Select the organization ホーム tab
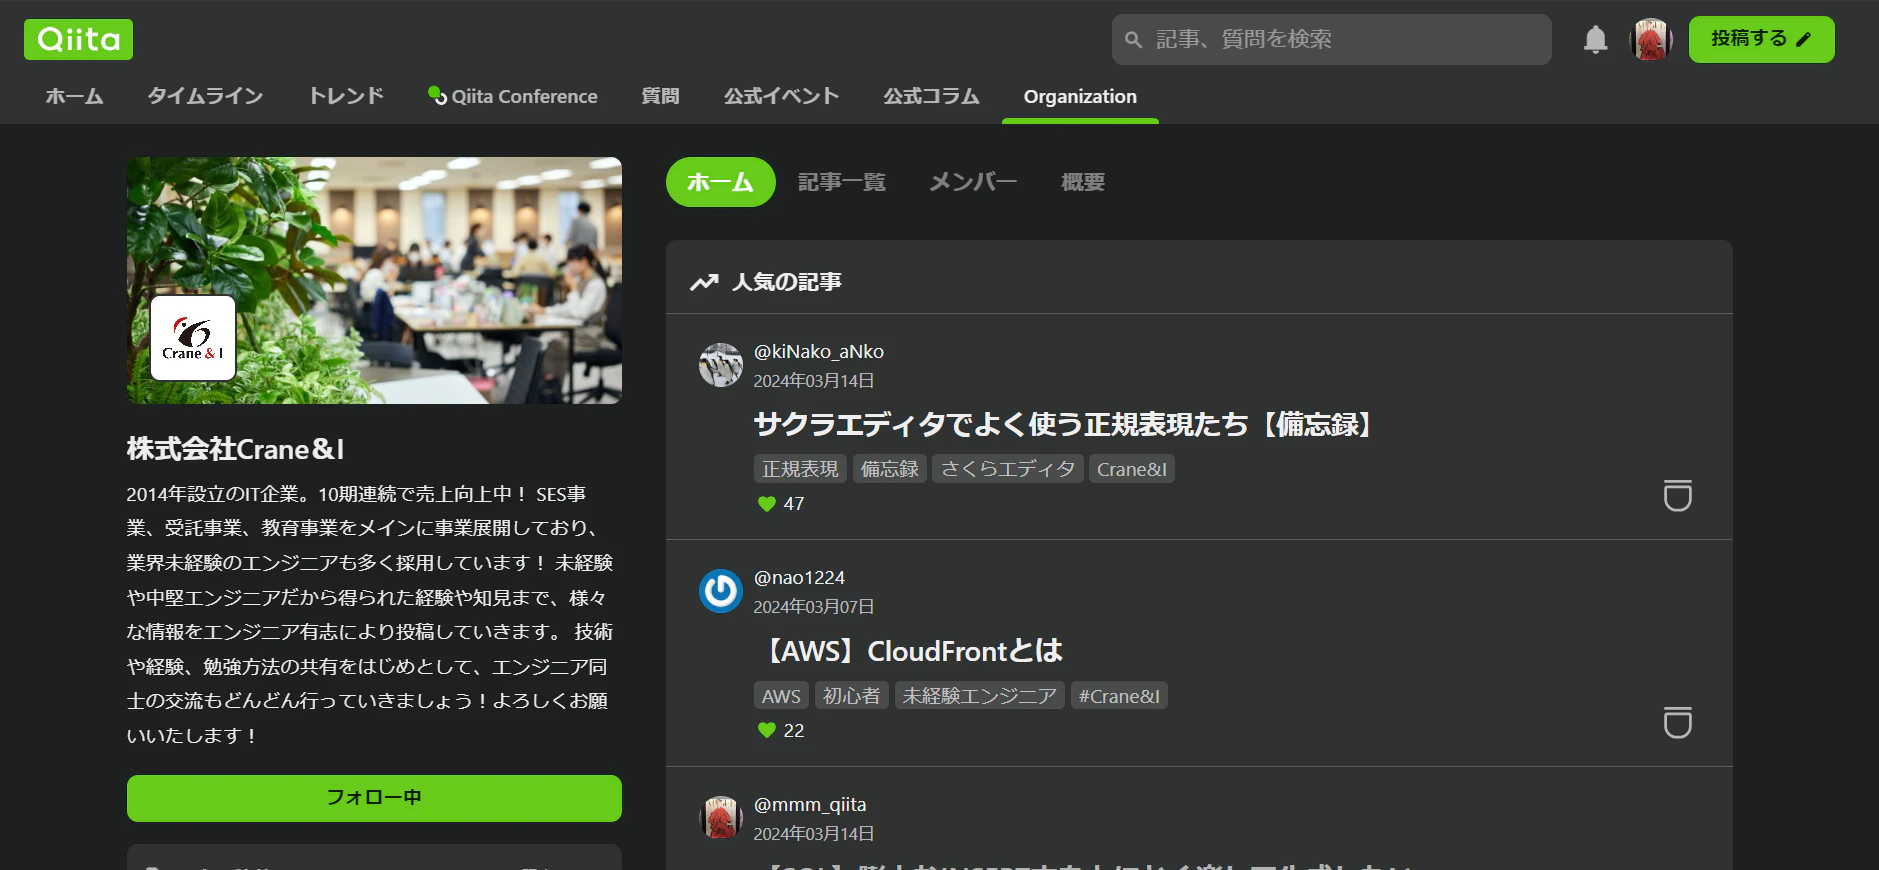 click(x=720, y=182)
